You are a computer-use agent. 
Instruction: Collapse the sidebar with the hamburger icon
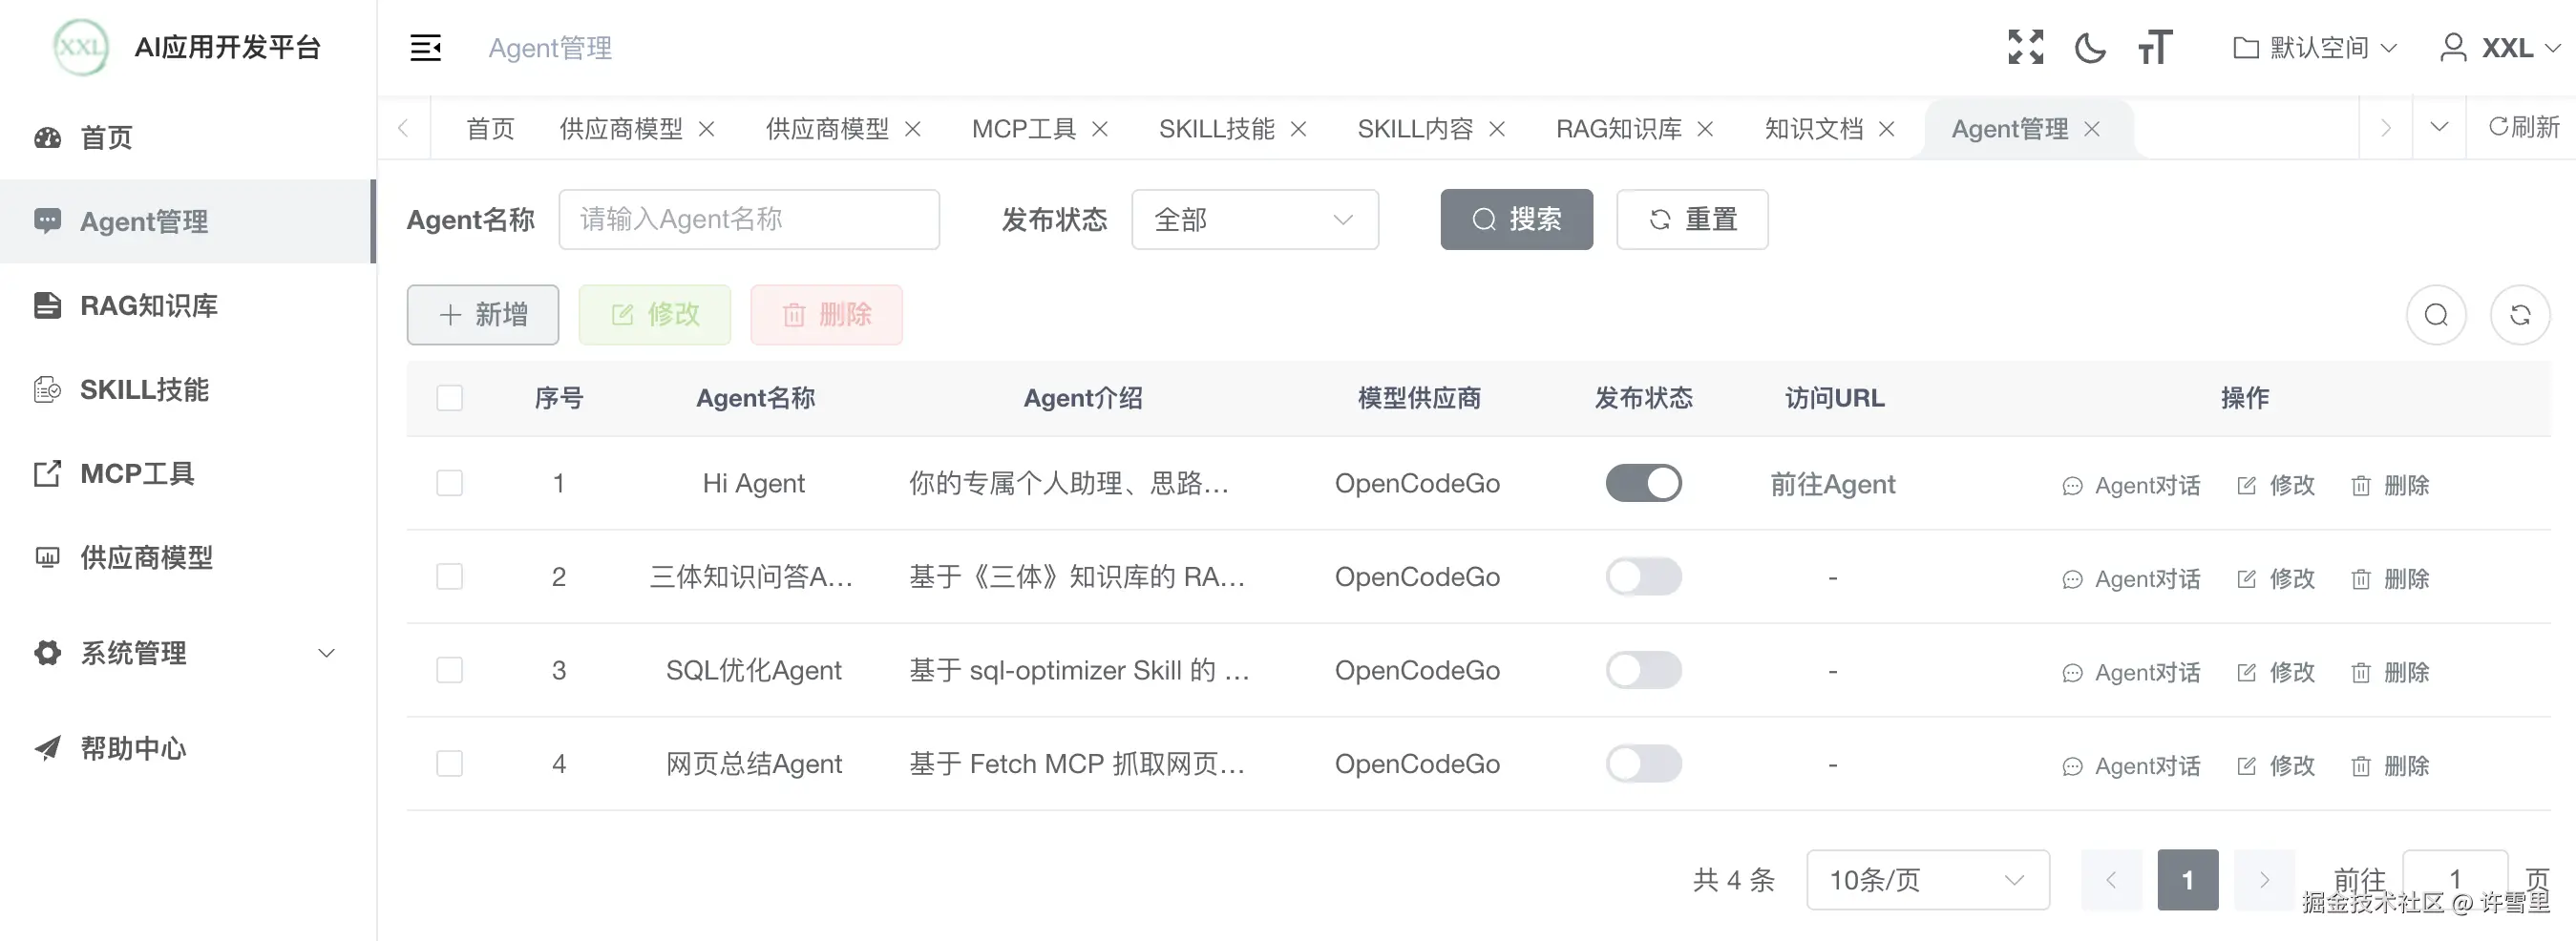pyautogui.click(x=425, y=47)
